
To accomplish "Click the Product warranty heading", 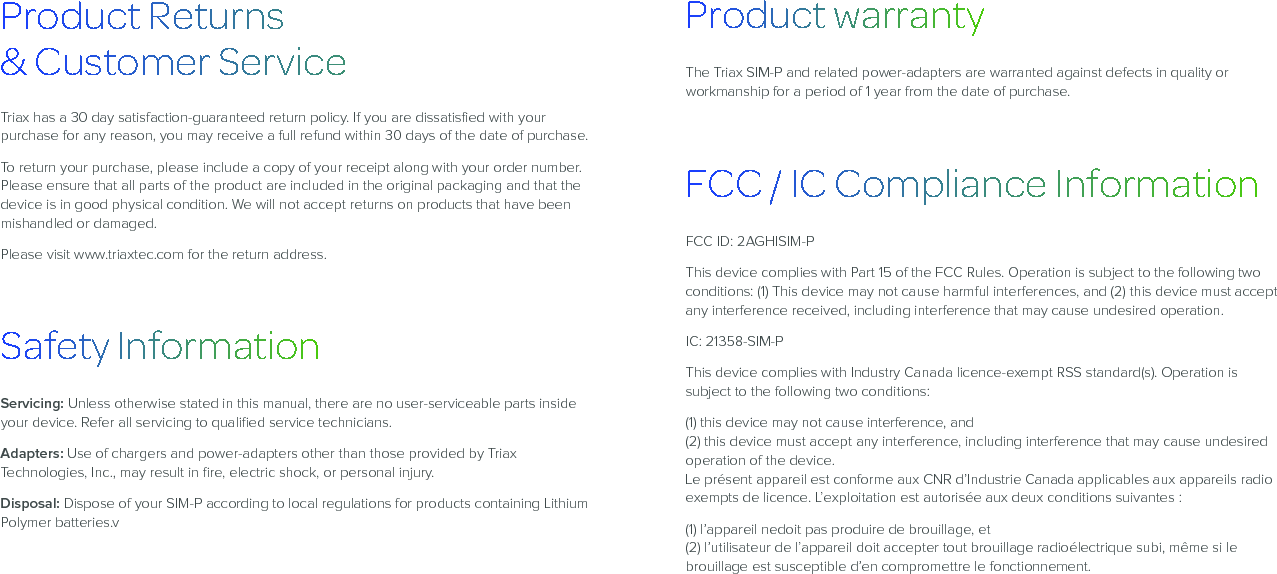I will 834,17.
